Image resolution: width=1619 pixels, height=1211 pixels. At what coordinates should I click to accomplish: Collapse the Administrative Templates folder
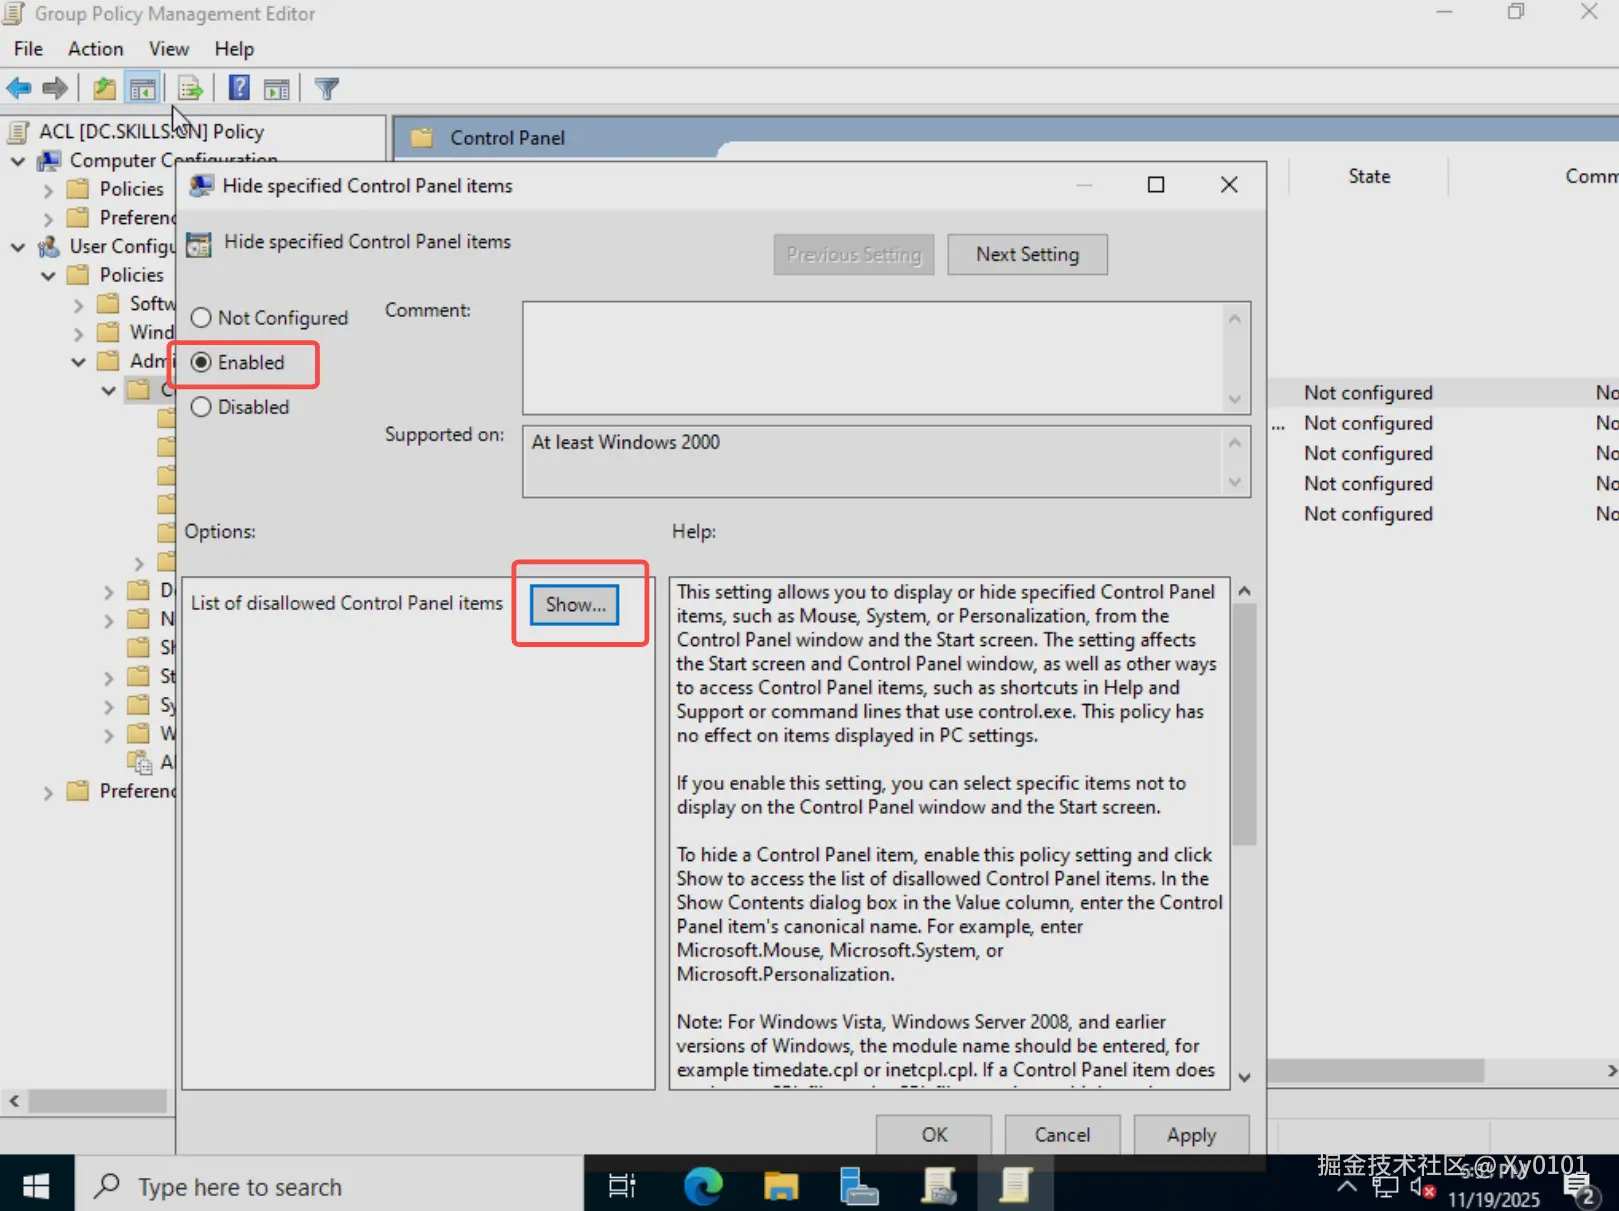pos(78,361)
